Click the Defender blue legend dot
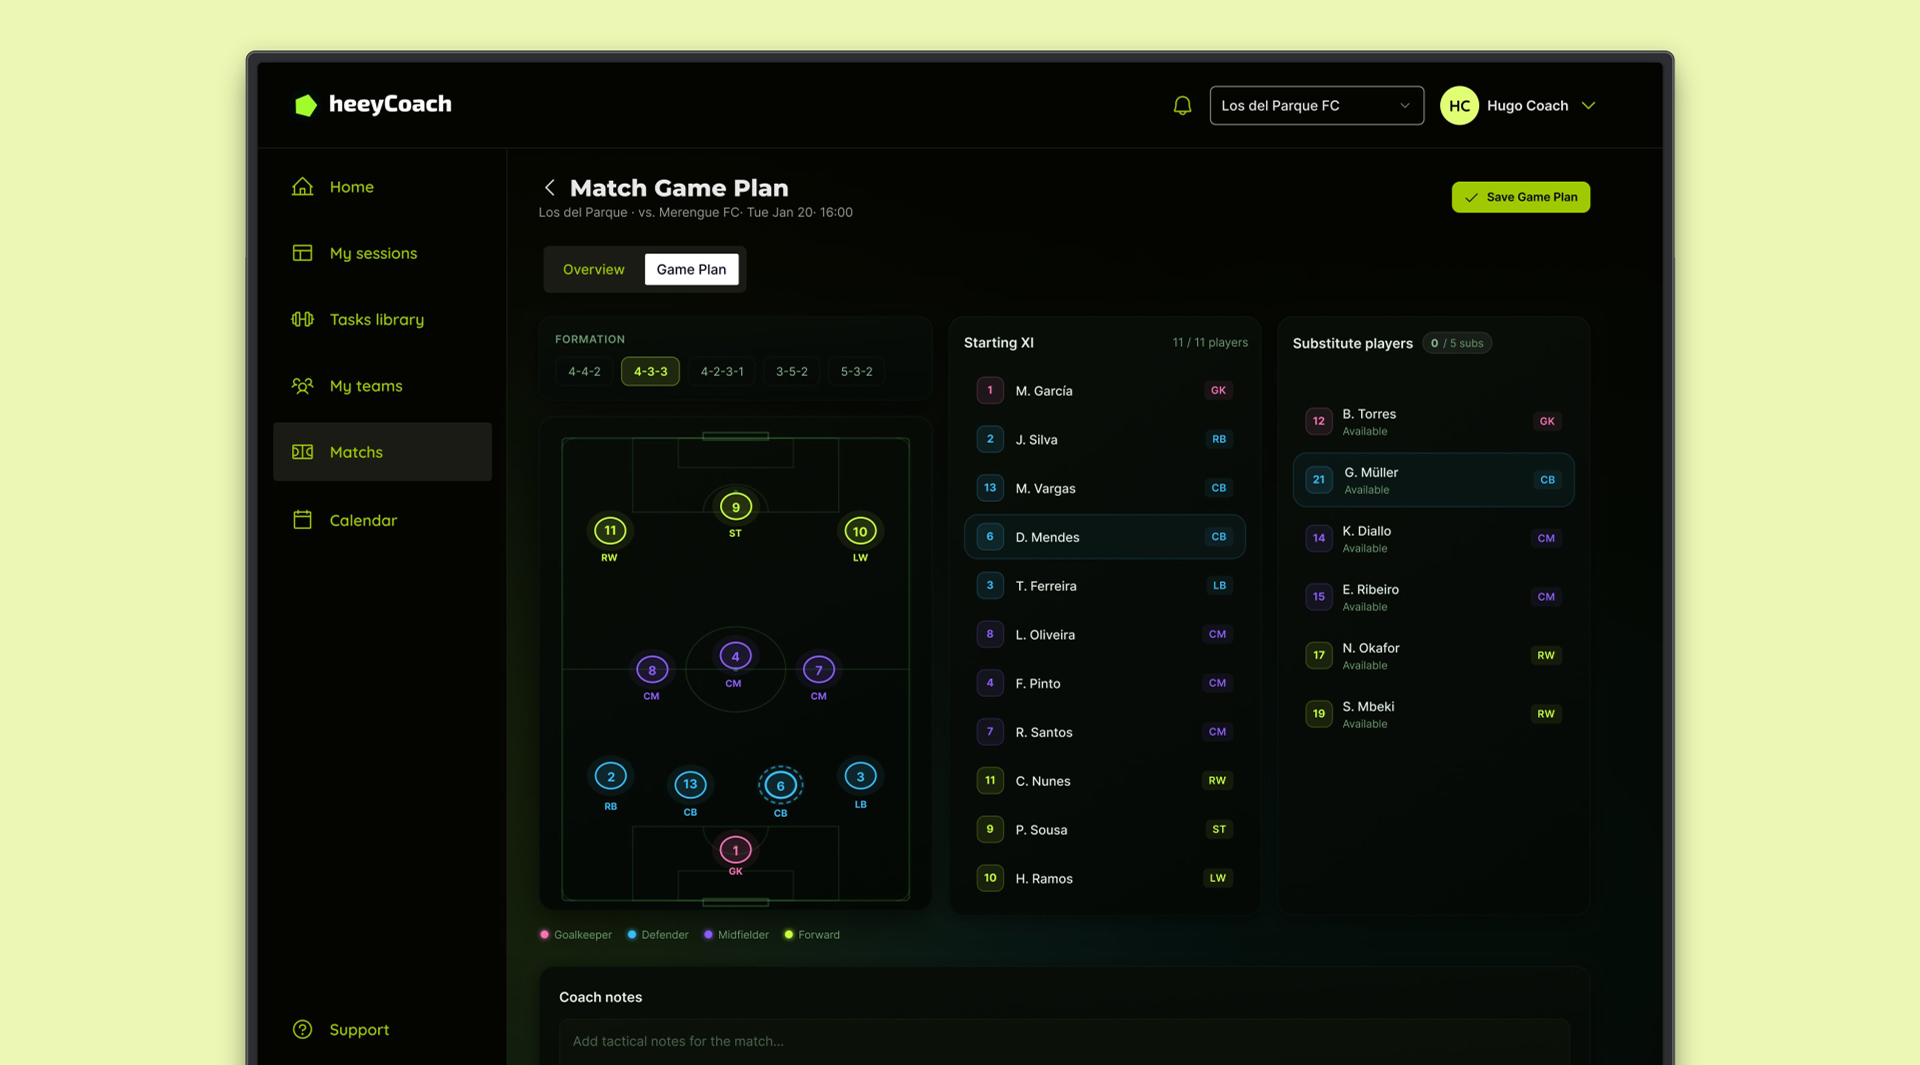Viewport: 1920px width, 1065px height. click(631, 935)
